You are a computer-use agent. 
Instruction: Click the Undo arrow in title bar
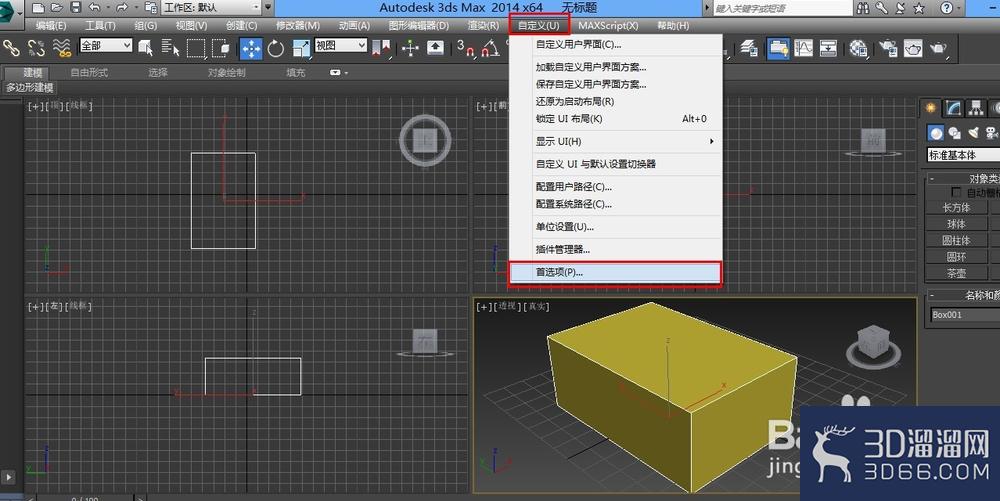(94, 8)
